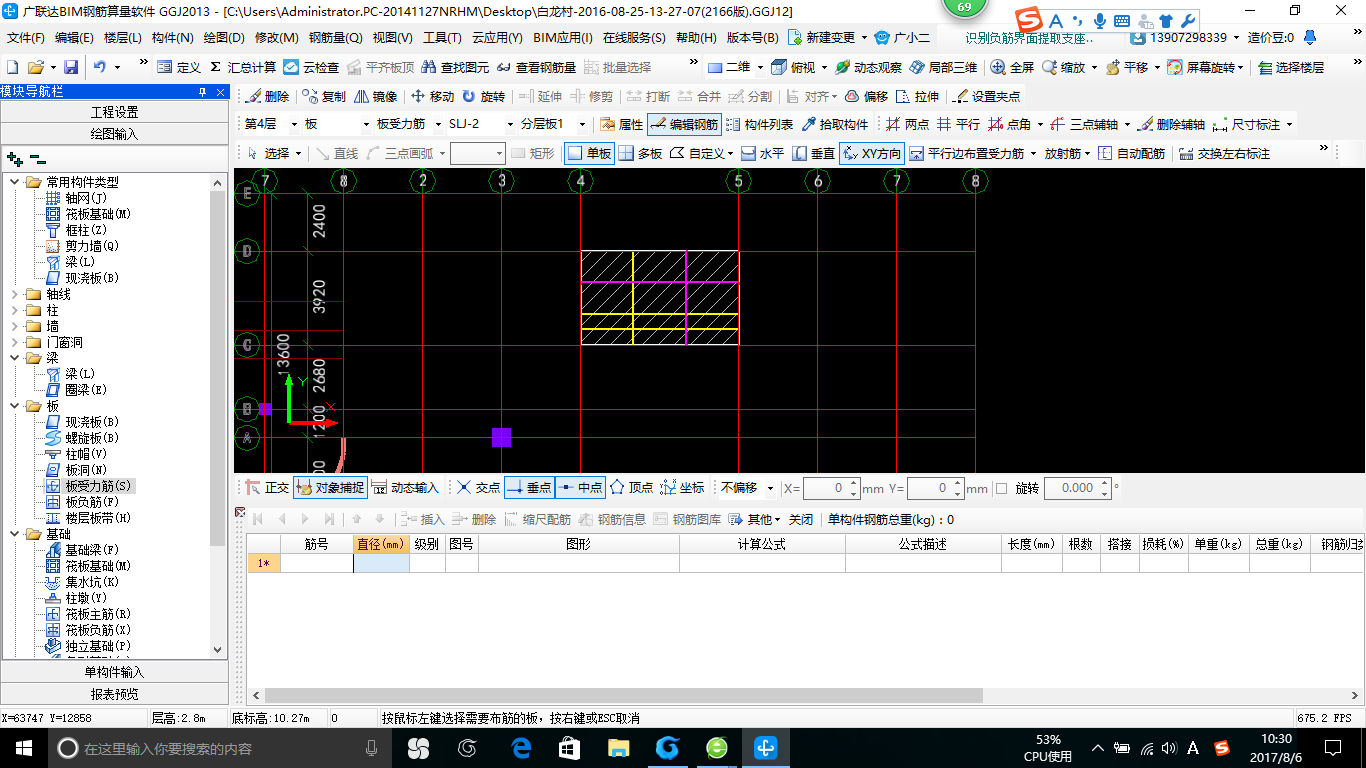Toggle 对象捕捉 object snap
1366x768 pixels.
(330, 488)
